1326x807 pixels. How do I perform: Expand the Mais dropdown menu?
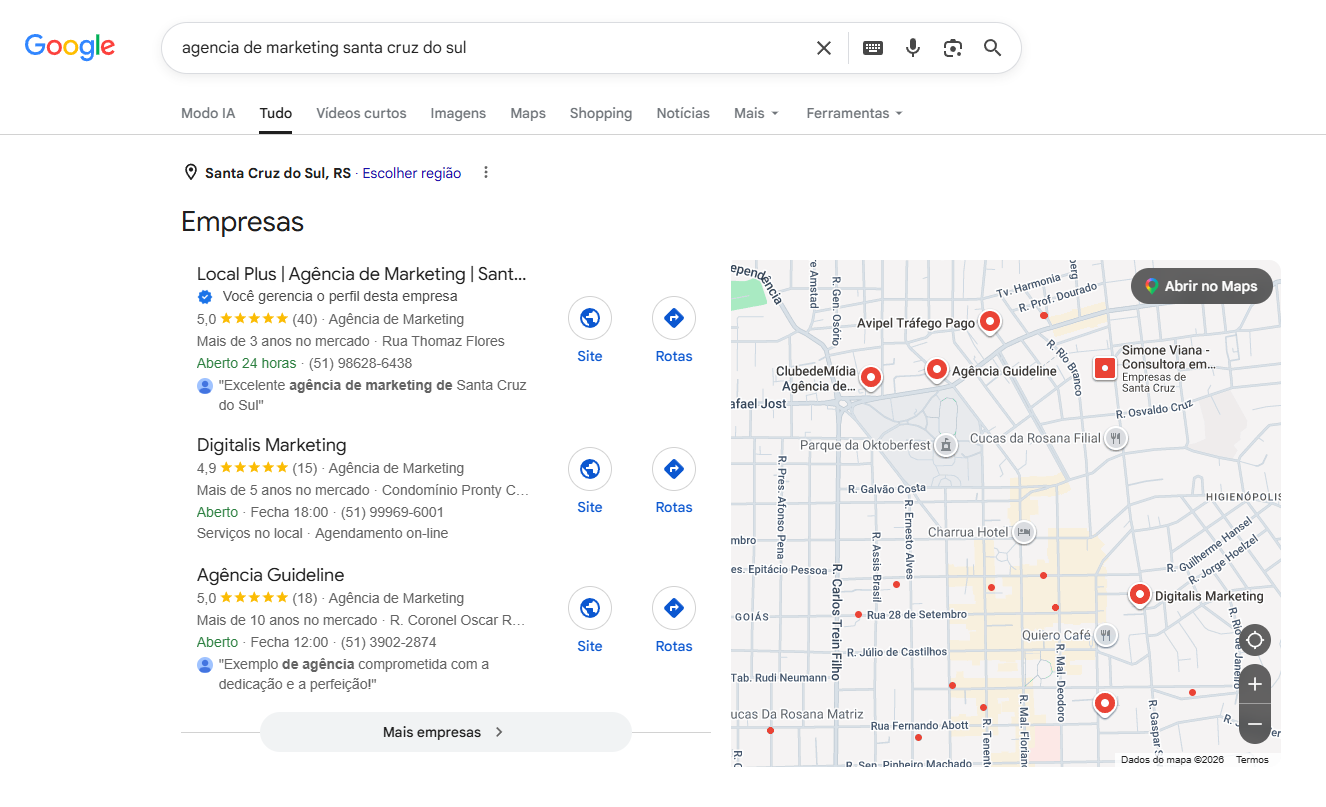[756, 113]
